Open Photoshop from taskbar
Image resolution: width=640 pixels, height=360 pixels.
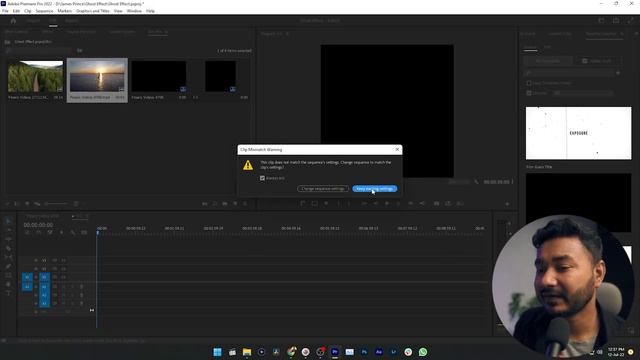[x=364, y=352]
